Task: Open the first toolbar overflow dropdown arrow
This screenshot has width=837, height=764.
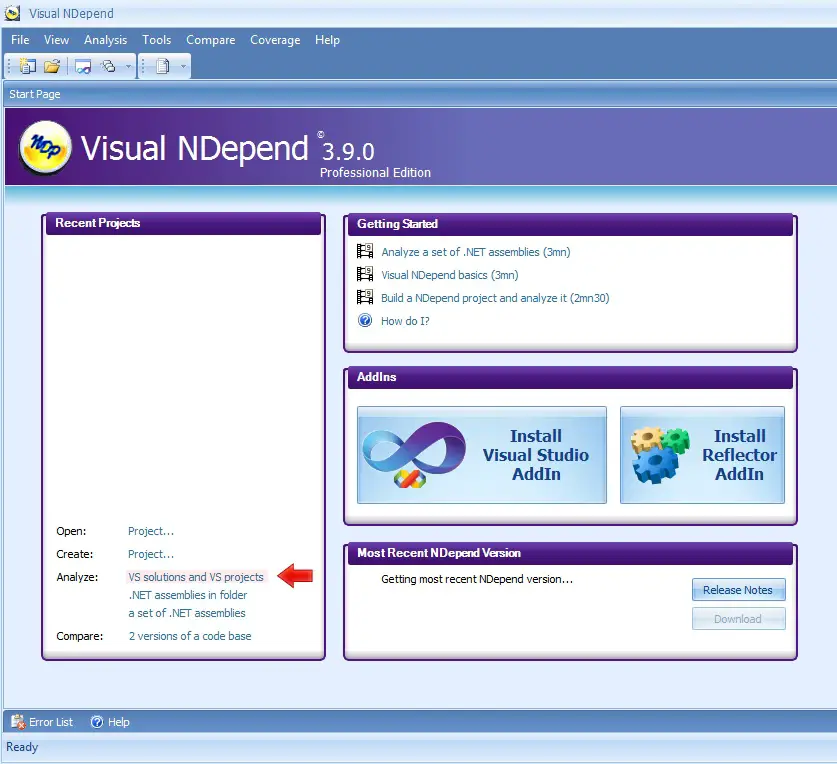Action: pyautogui.click(x=129, y=67)
